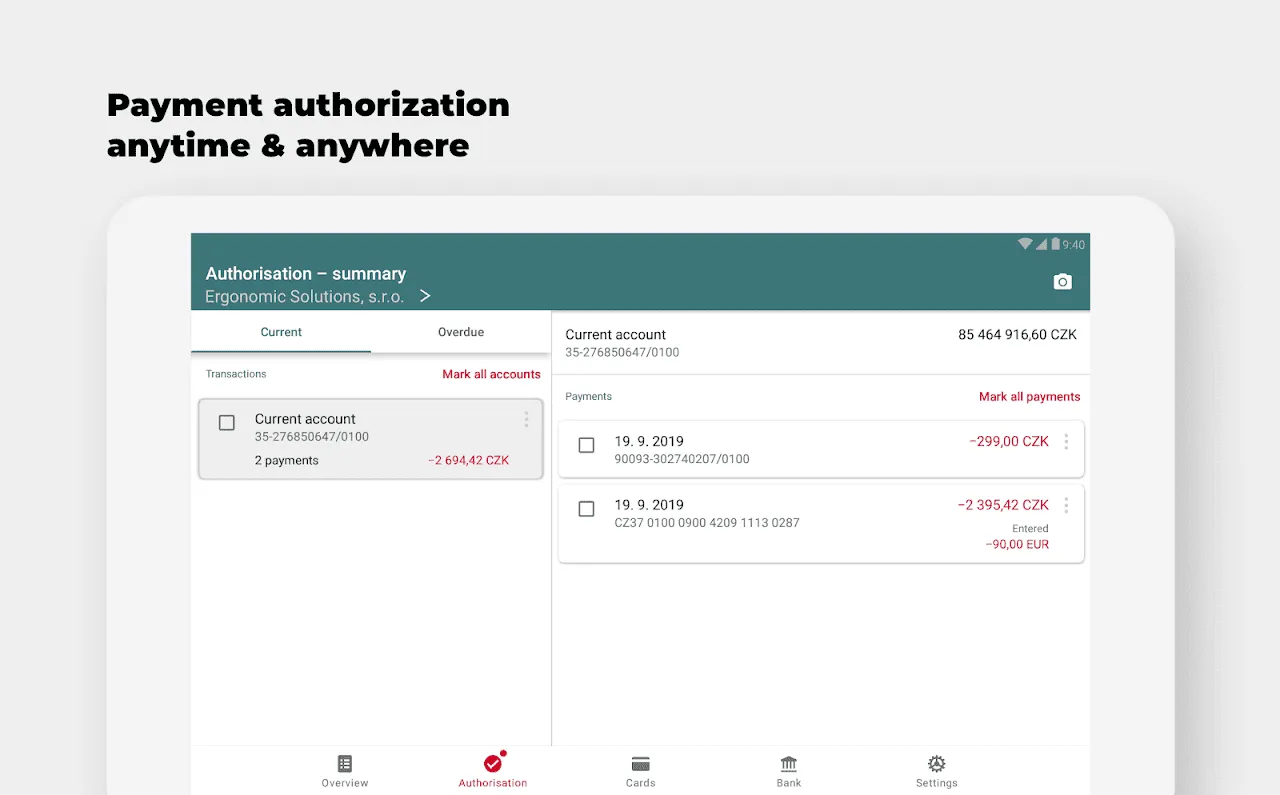Switch to the Current tab
Viewport: 1280px width, 795px height.
tap(281, 332)
